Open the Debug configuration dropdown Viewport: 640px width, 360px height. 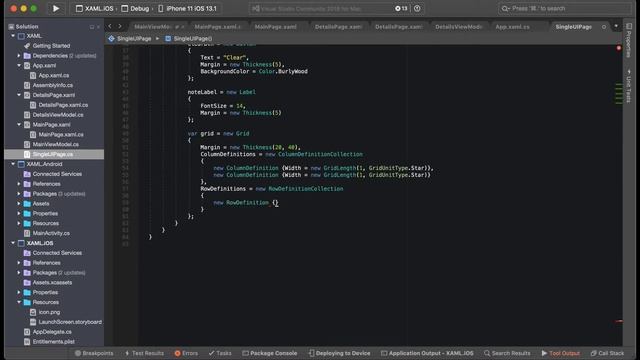tap(135, 8)
